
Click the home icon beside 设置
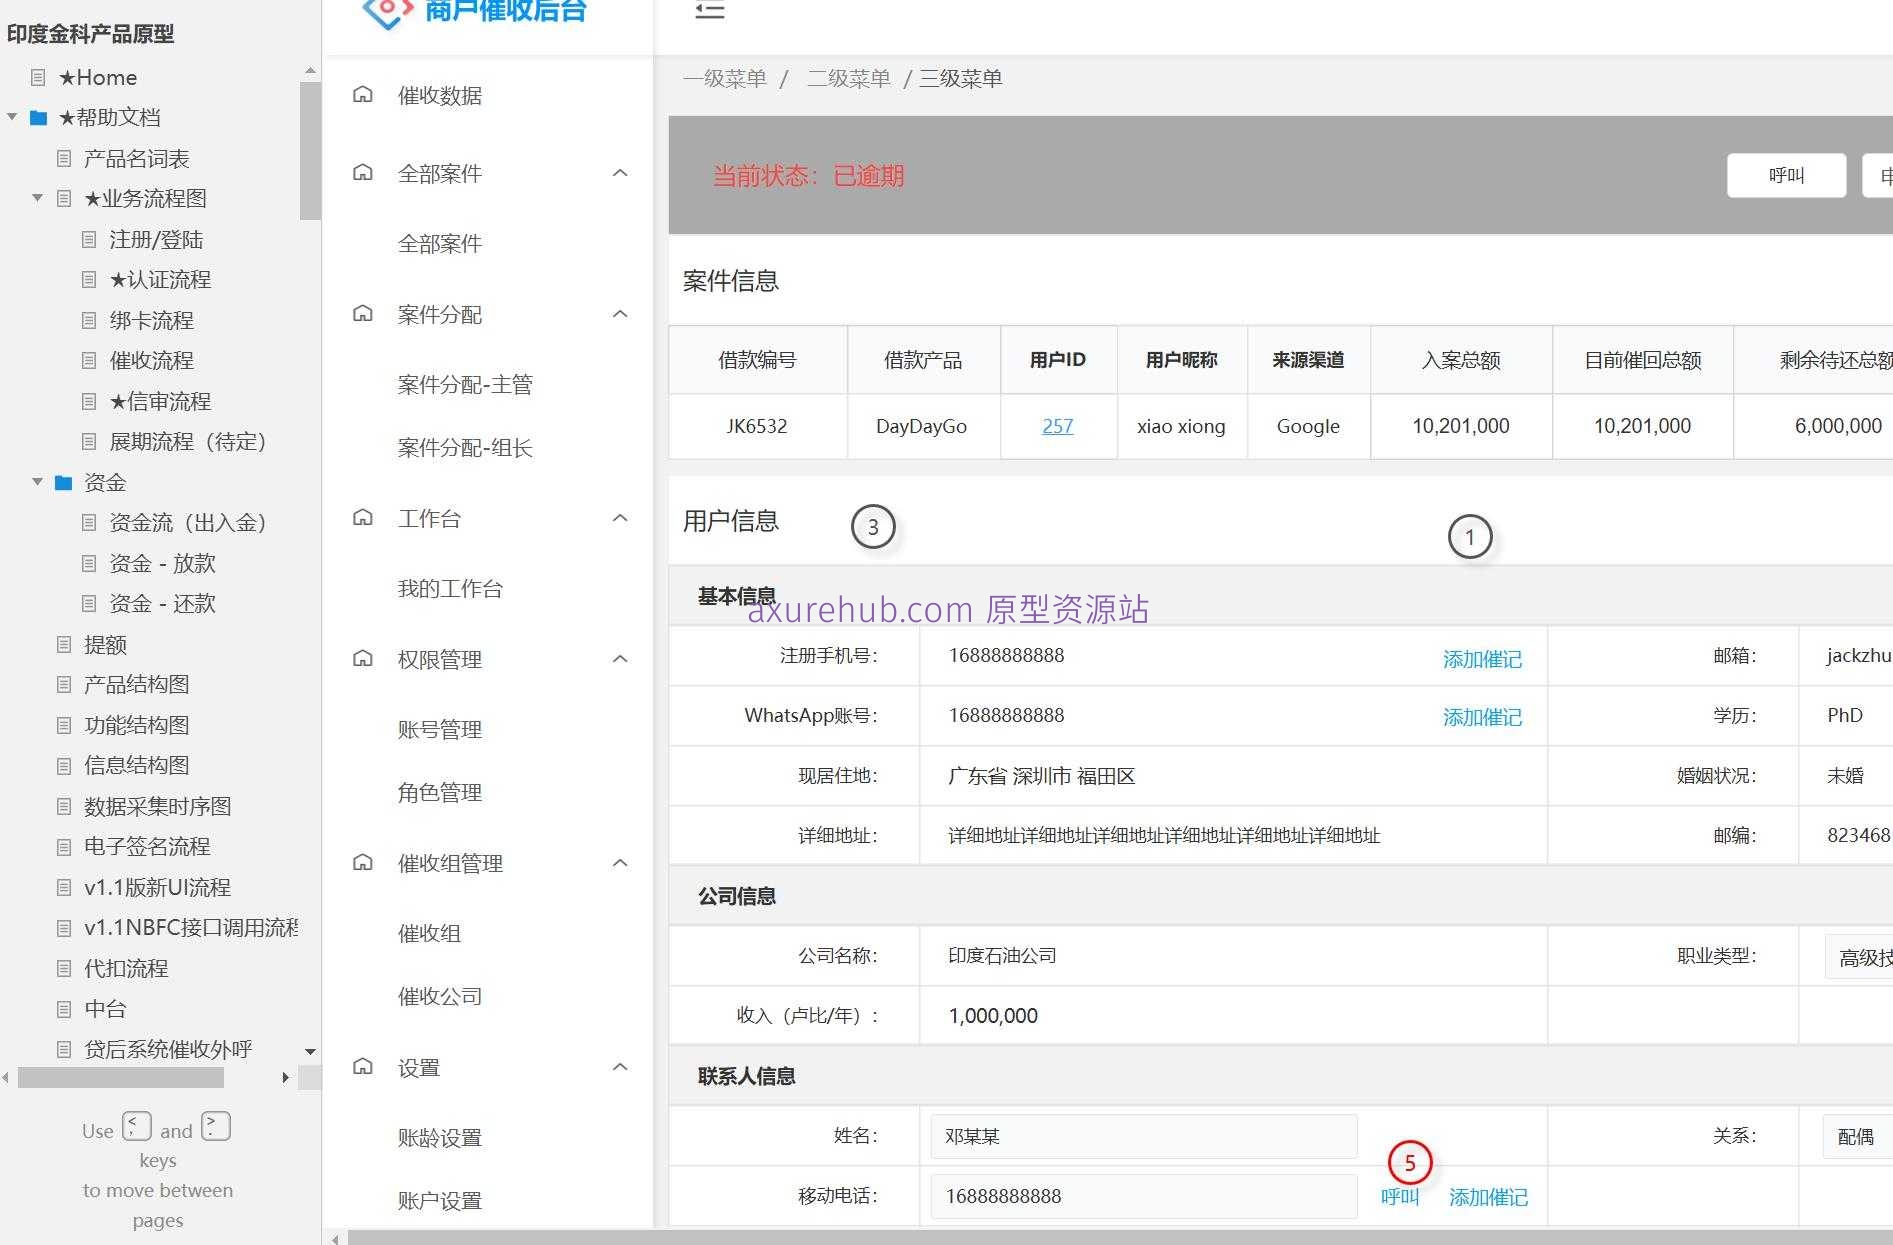click(x=362, y=1067)
